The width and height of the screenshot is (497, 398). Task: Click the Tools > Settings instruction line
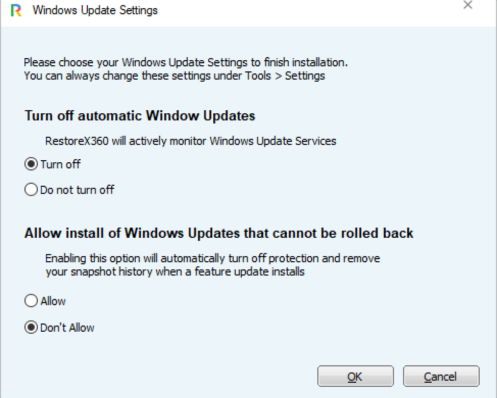pyautogui.click(x=174, y=76)
